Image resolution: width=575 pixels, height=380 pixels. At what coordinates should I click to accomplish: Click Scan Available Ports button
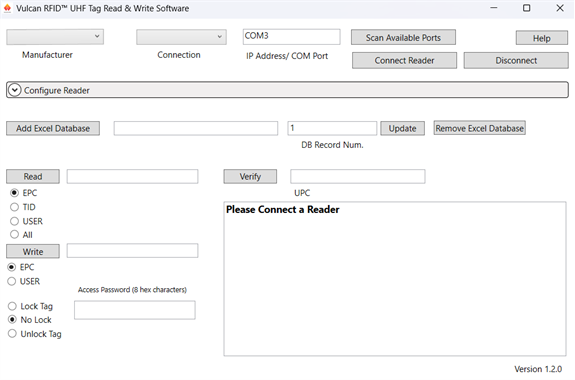coord(403,37)
